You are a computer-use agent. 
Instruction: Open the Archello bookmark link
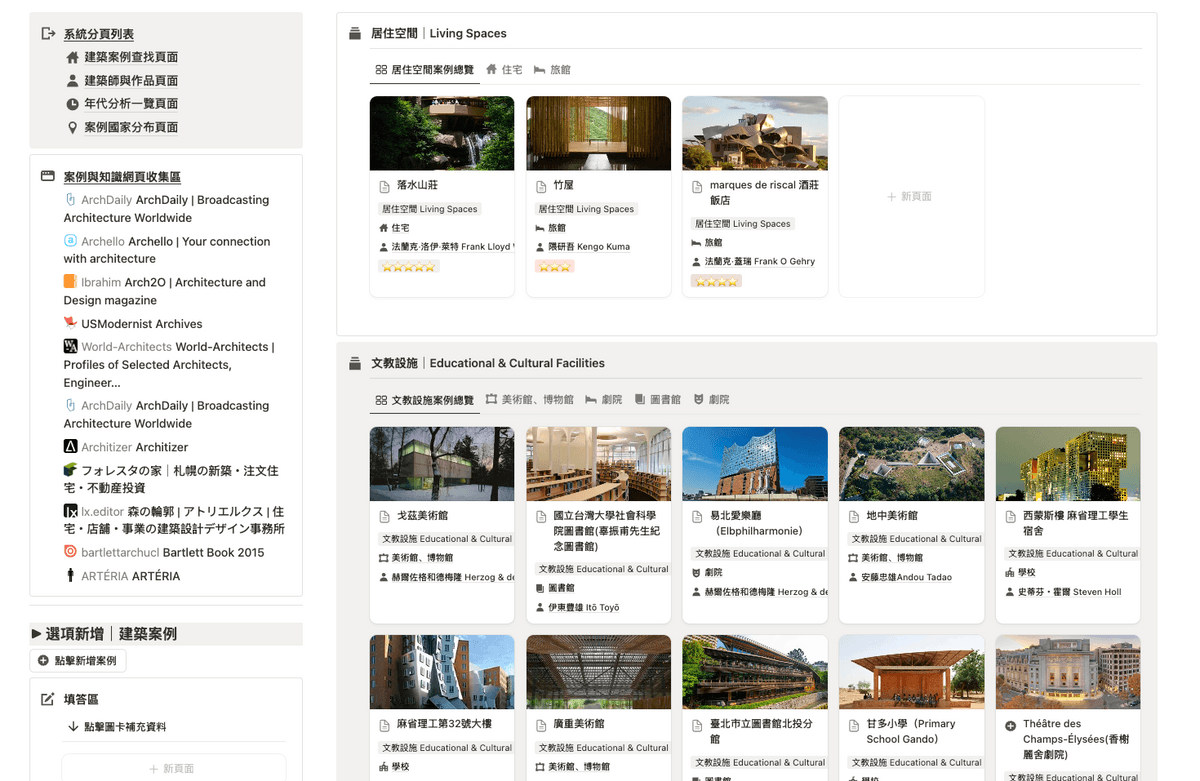tap(167, 250)
